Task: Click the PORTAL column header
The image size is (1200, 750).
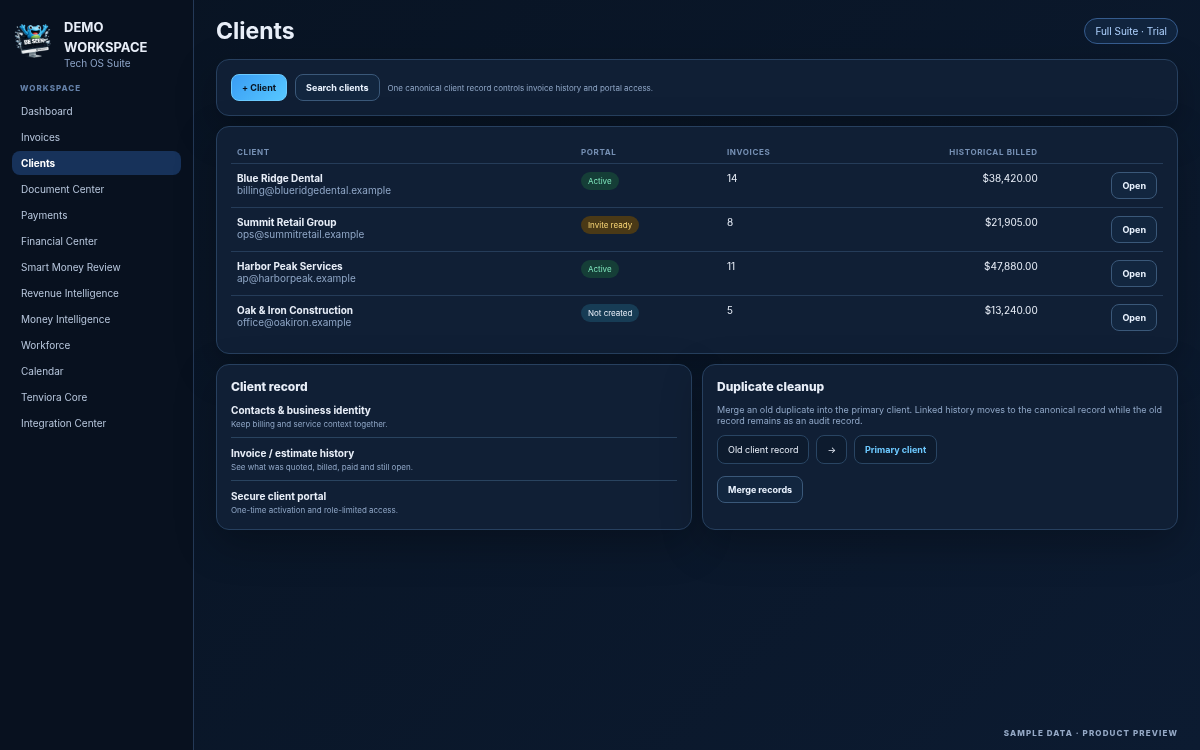Action: (x=598, y=152)
